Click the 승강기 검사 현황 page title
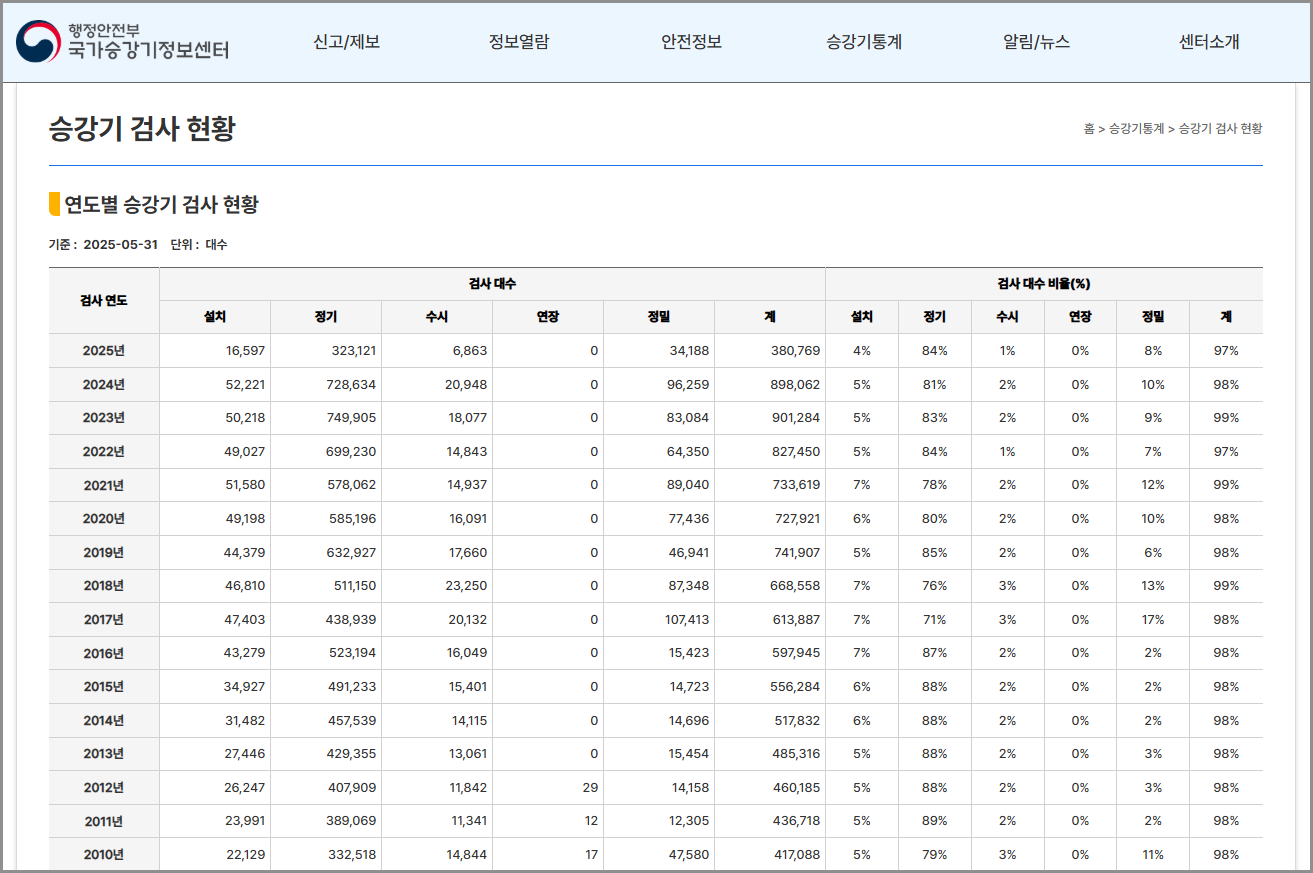This screenshot has height=873, width=1313. coord(138,128)
